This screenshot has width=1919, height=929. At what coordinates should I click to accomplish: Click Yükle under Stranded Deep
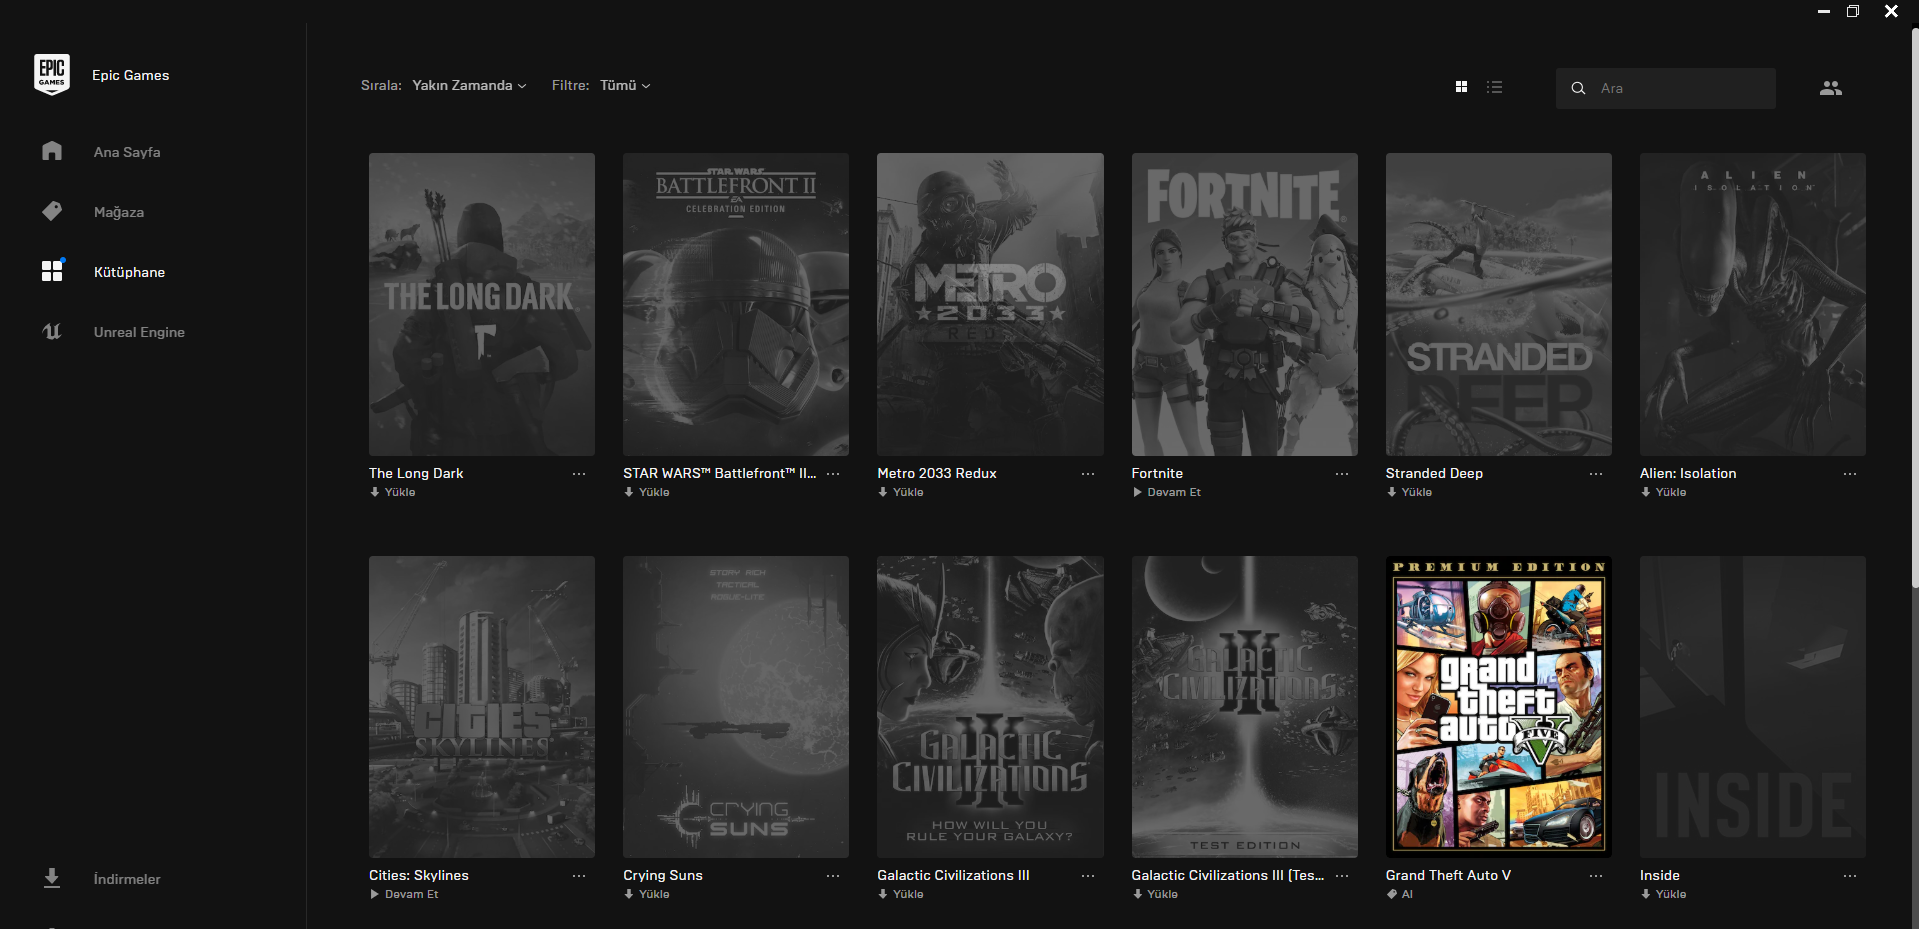[1409, 492]
